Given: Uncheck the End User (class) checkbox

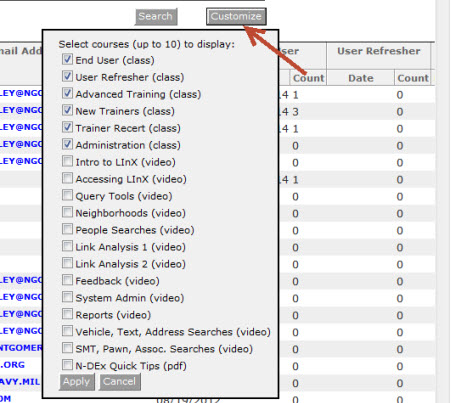Looking at the screenshot, I should [x=67, y=60].
